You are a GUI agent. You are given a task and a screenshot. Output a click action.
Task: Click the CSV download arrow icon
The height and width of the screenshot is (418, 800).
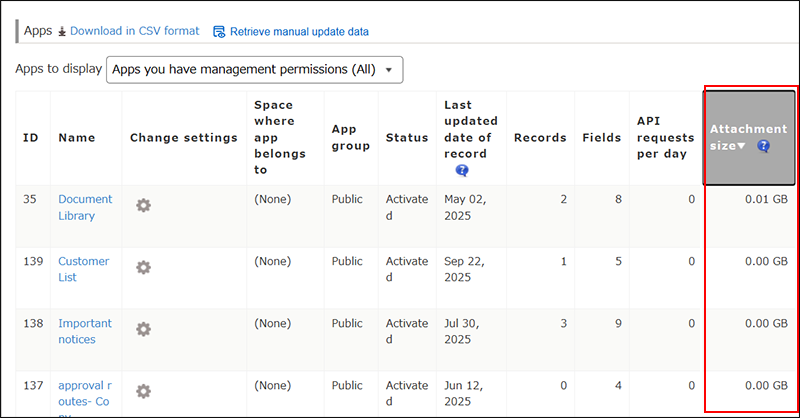62,32
